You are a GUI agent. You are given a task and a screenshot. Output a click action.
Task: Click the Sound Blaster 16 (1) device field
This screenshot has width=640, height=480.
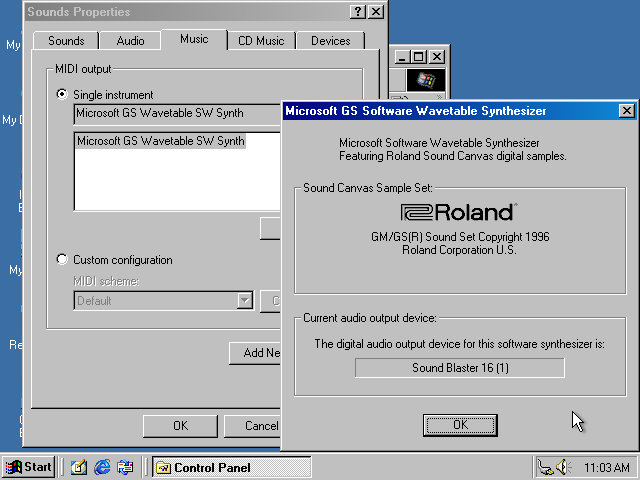(460, 368)
